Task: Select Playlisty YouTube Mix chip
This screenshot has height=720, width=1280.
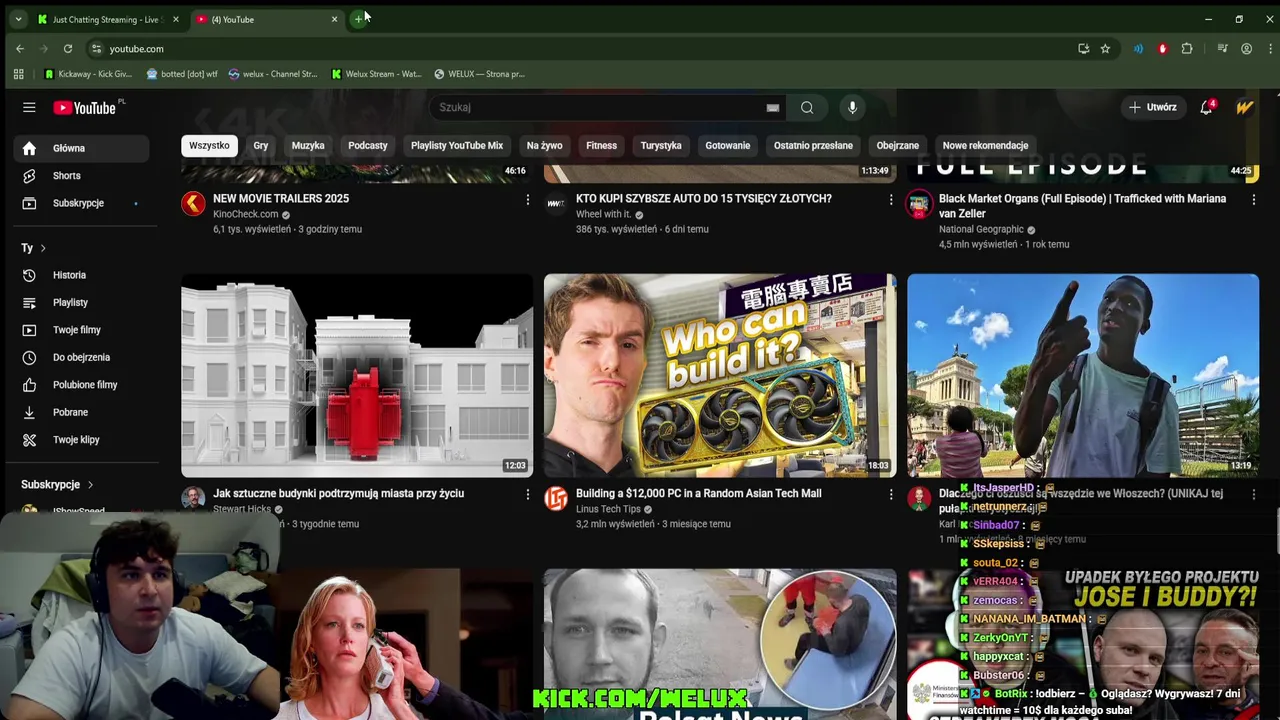Action: [457, 146]
